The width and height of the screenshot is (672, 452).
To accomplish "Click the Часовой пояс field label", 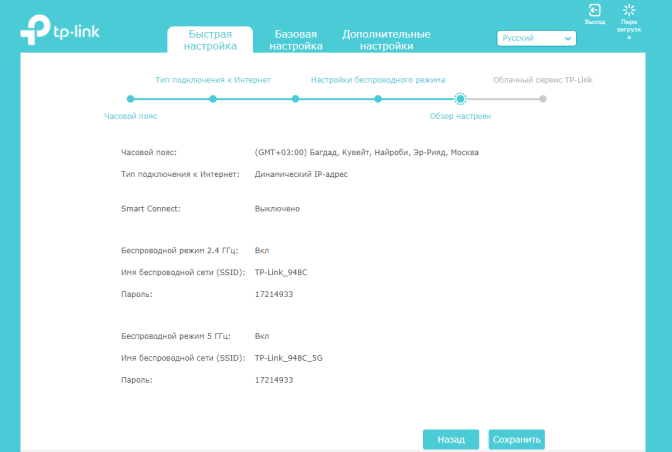I will (x=149, y=153).
